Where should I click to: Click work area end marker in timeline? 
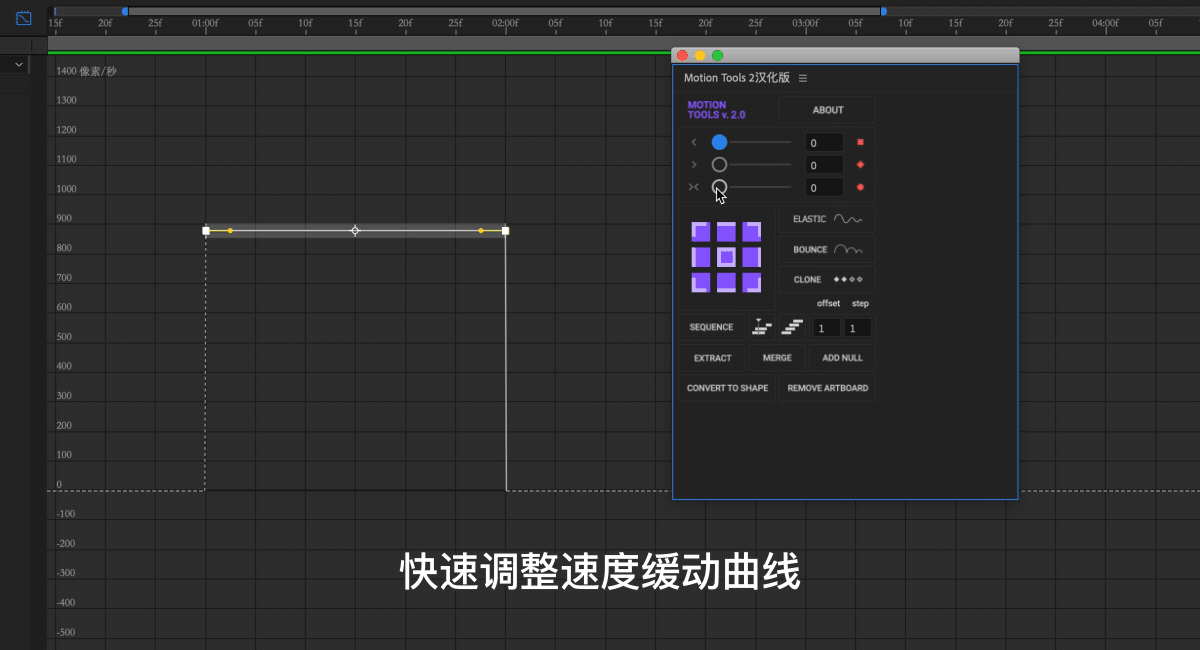coord(883,11)
